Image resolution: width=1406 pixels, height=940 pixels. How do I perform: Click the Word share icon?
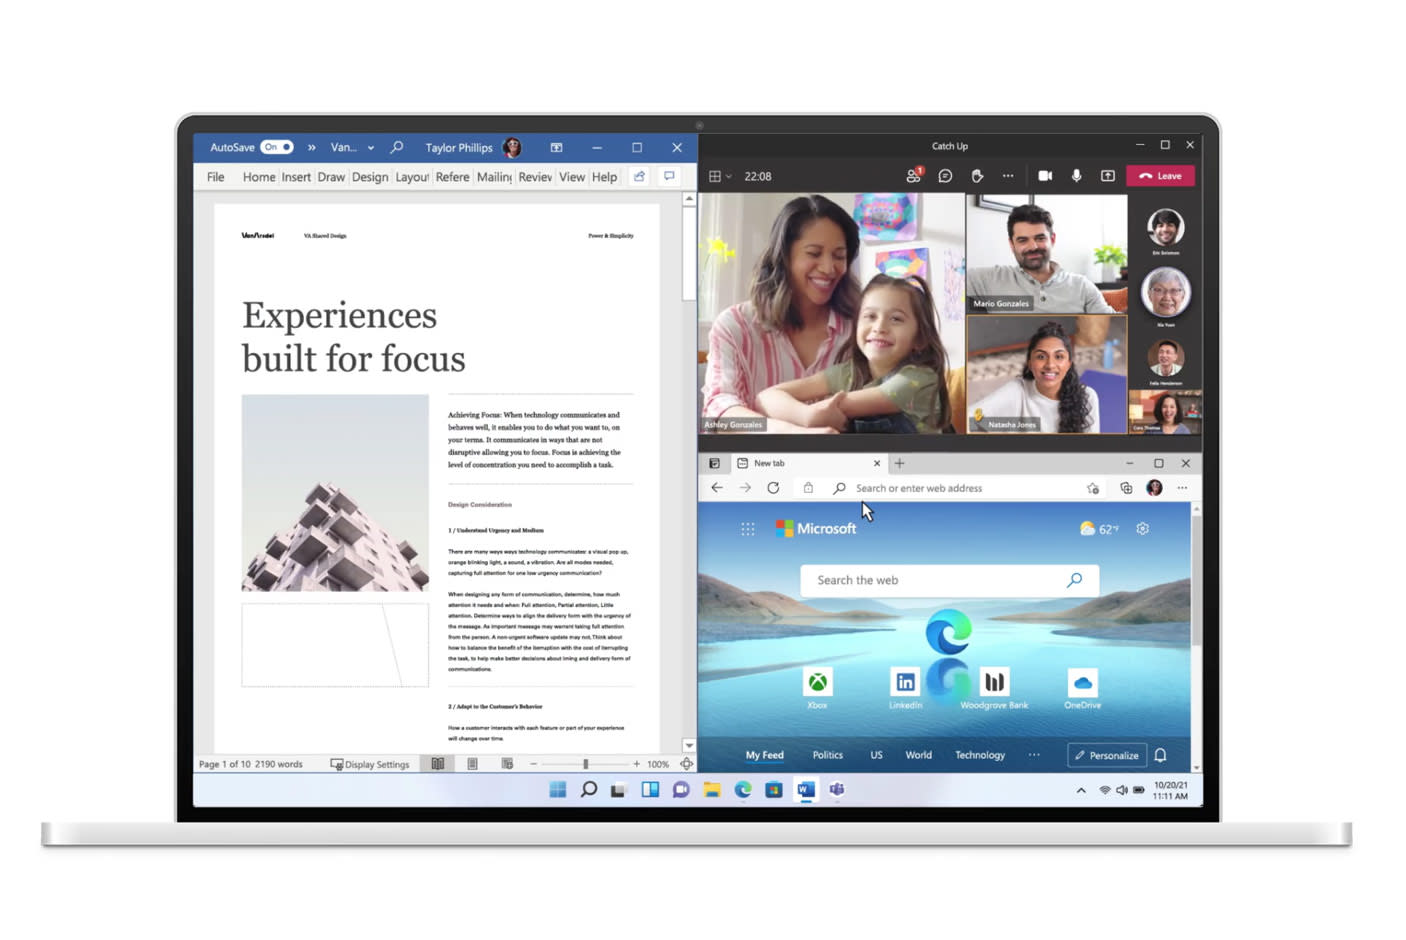(x=639, y=177)
